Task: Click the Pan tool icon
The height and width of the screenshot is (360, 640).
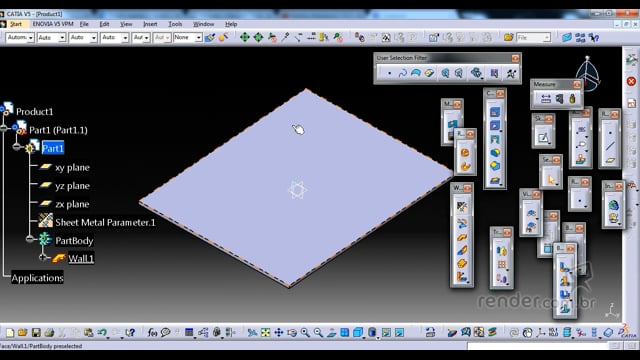Action: click(x=278, y=333)
